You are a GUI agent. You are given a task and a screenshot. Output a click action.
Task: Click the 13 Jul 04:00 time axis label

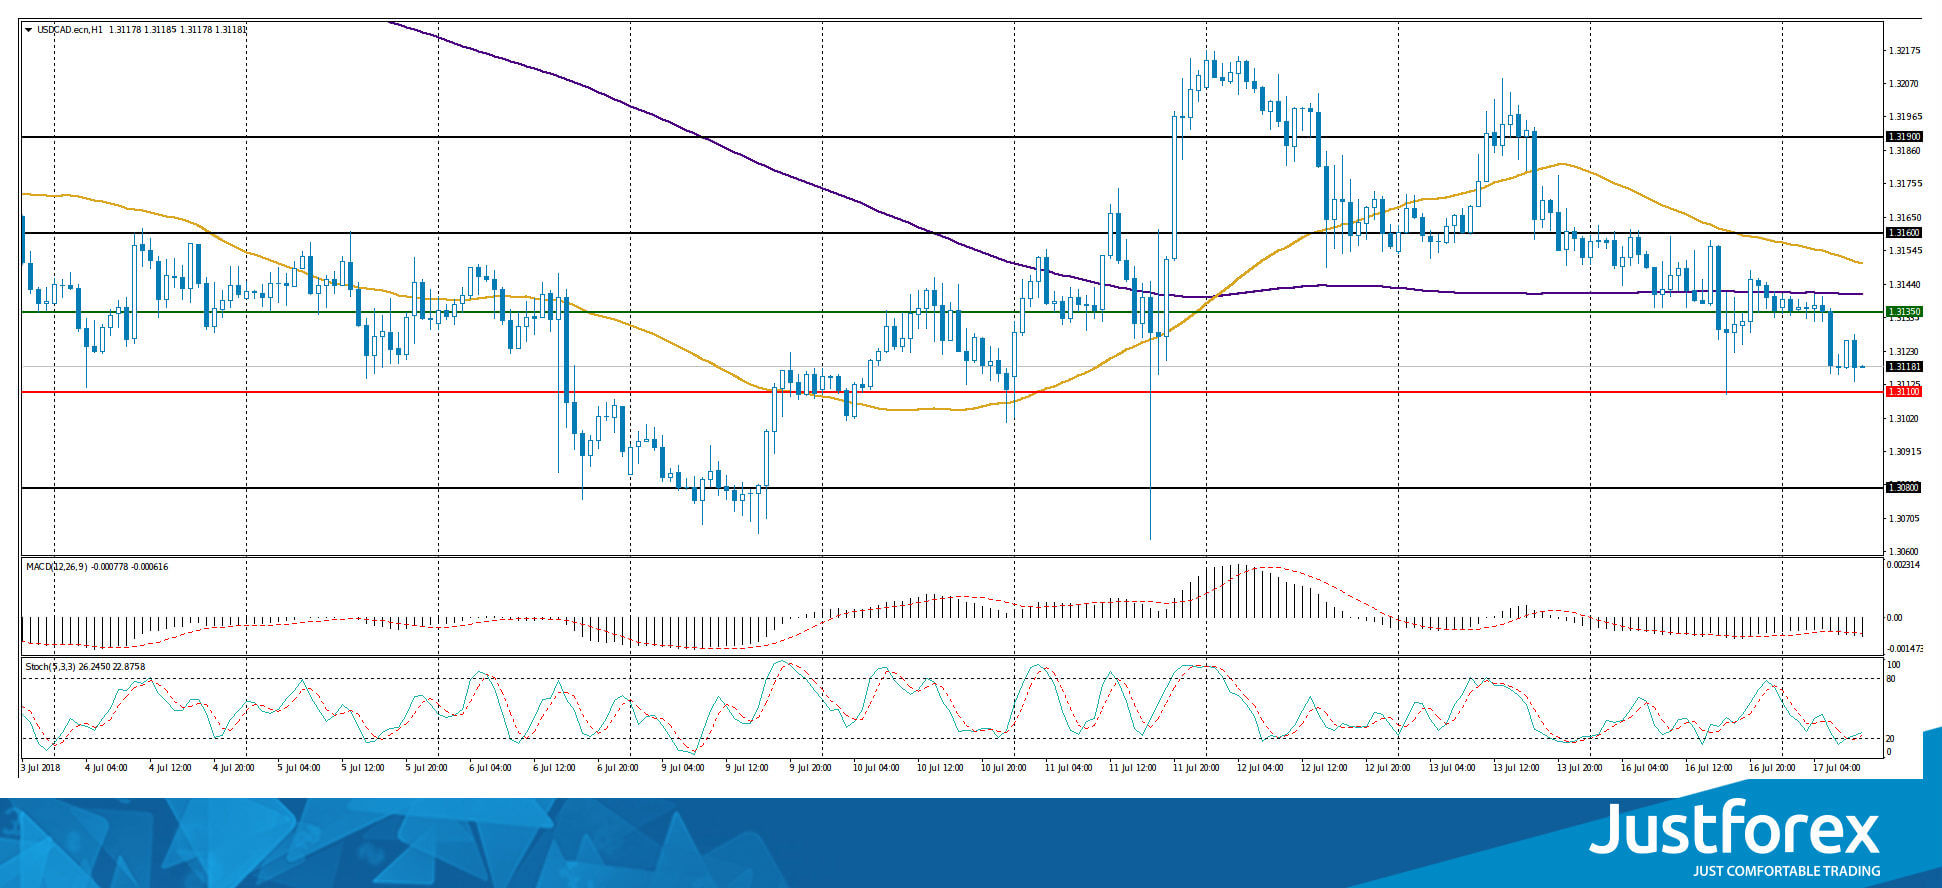click(x=1450, y=768)
